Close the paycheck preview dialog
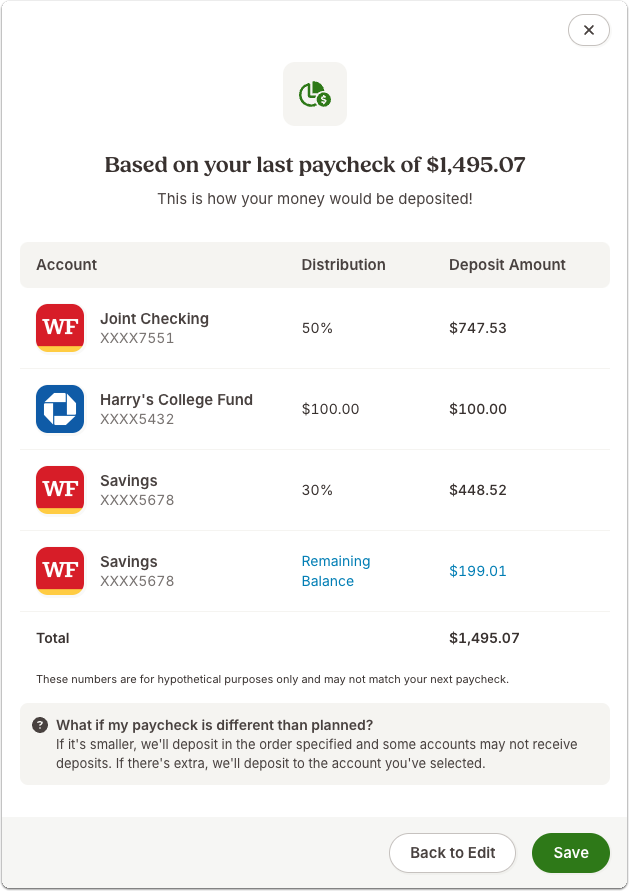 (589, 30)
